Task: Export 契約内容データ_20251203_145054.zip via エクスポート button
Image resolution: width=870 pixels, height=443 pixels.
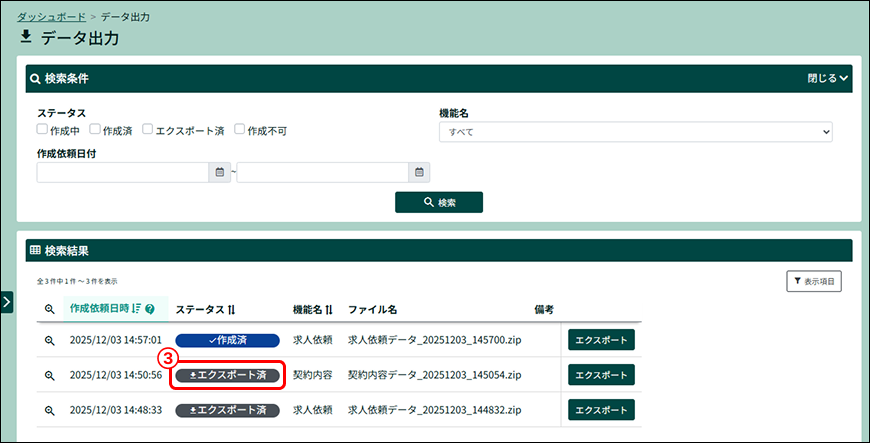Action: click(601, 375)
